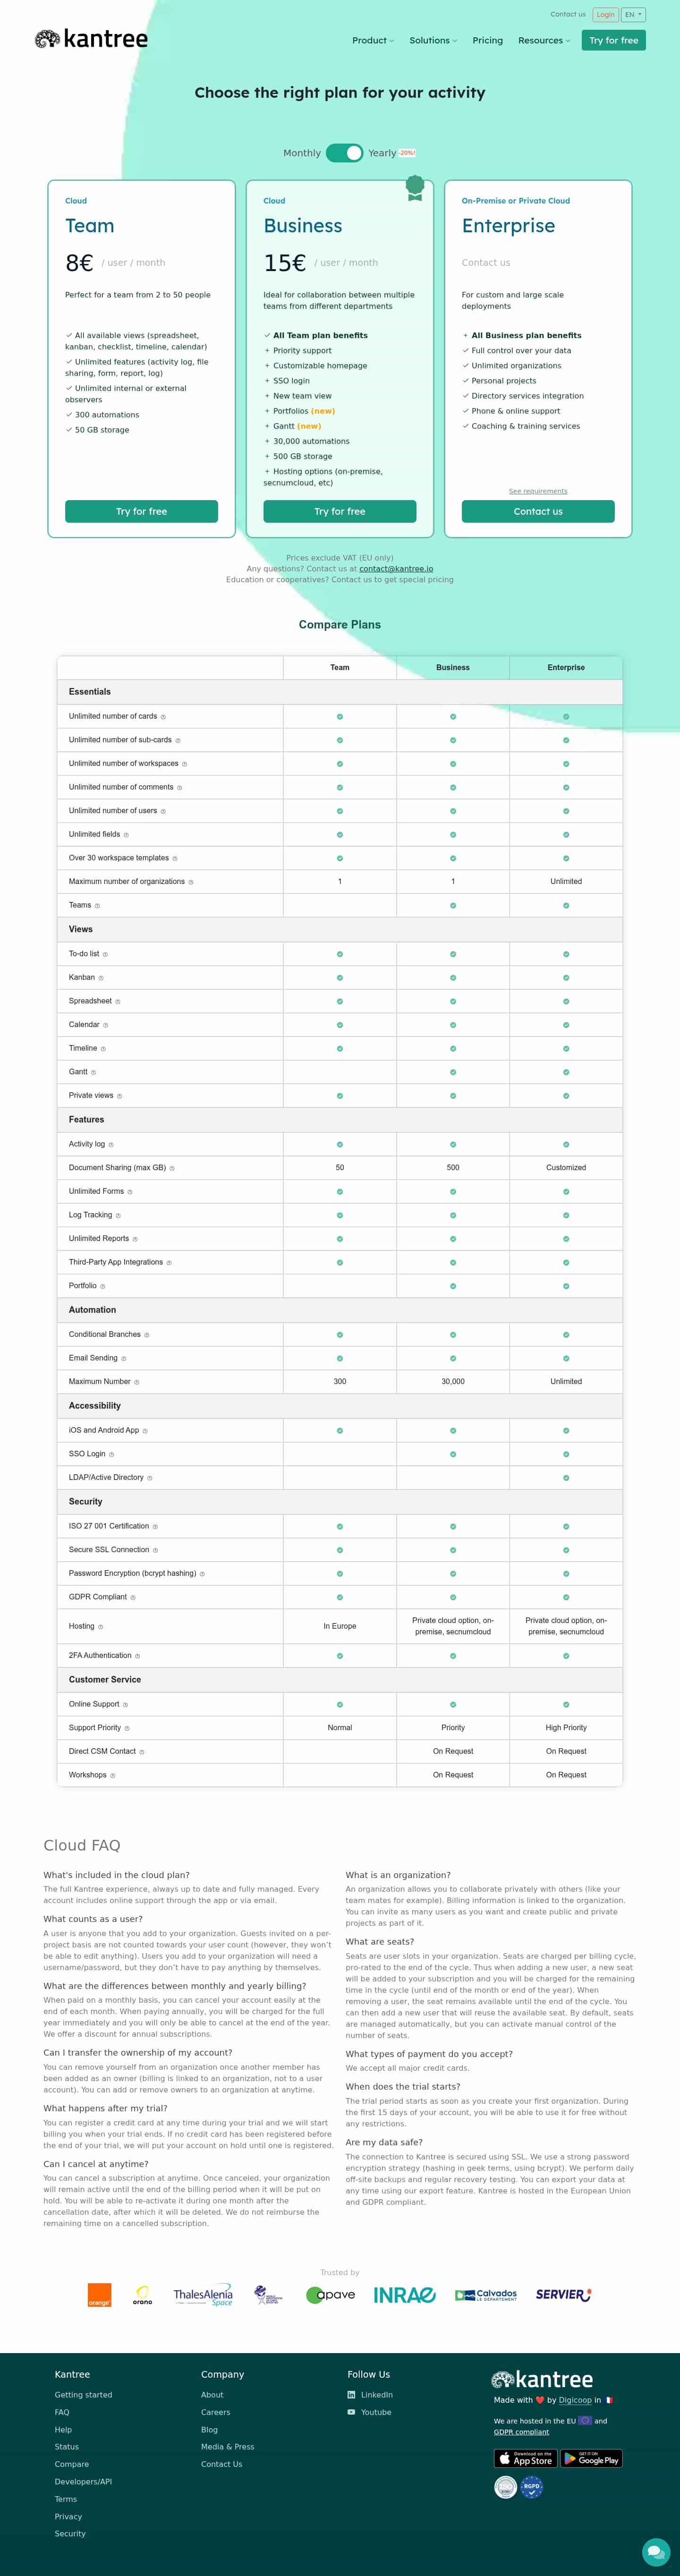
Task: Open the Resources dropdown menu
Action: click(x=544, y=41)
